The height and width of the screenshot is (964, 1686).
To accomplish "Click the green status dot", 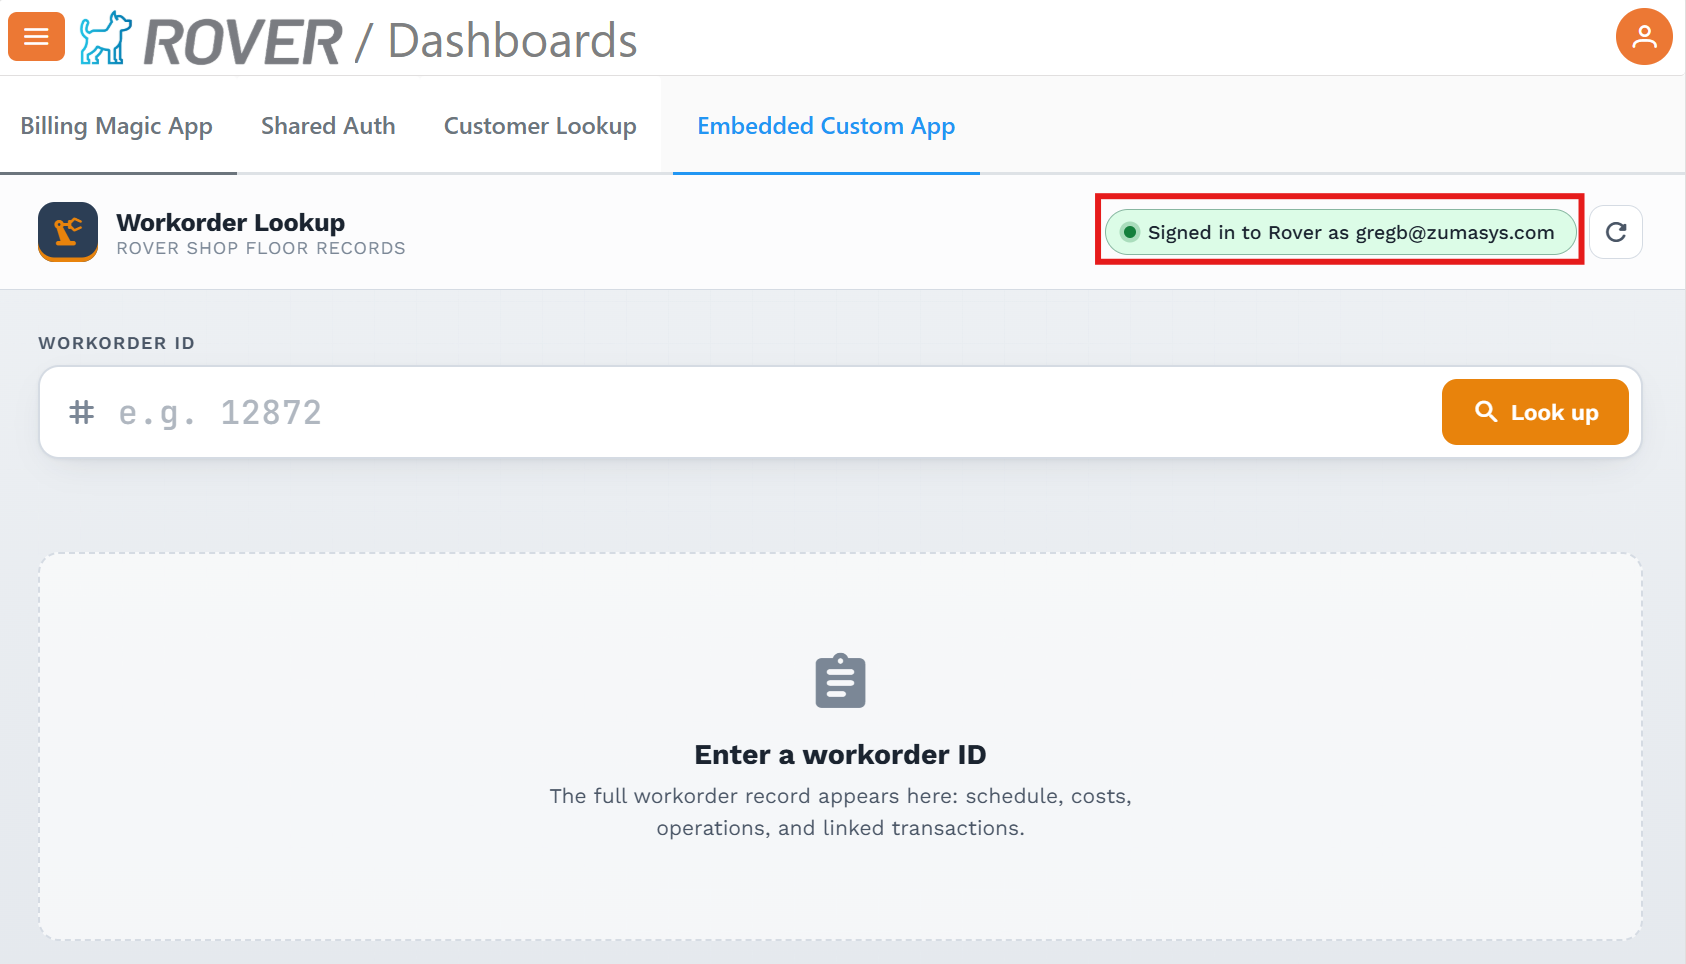I will (x=1130, y=232).
